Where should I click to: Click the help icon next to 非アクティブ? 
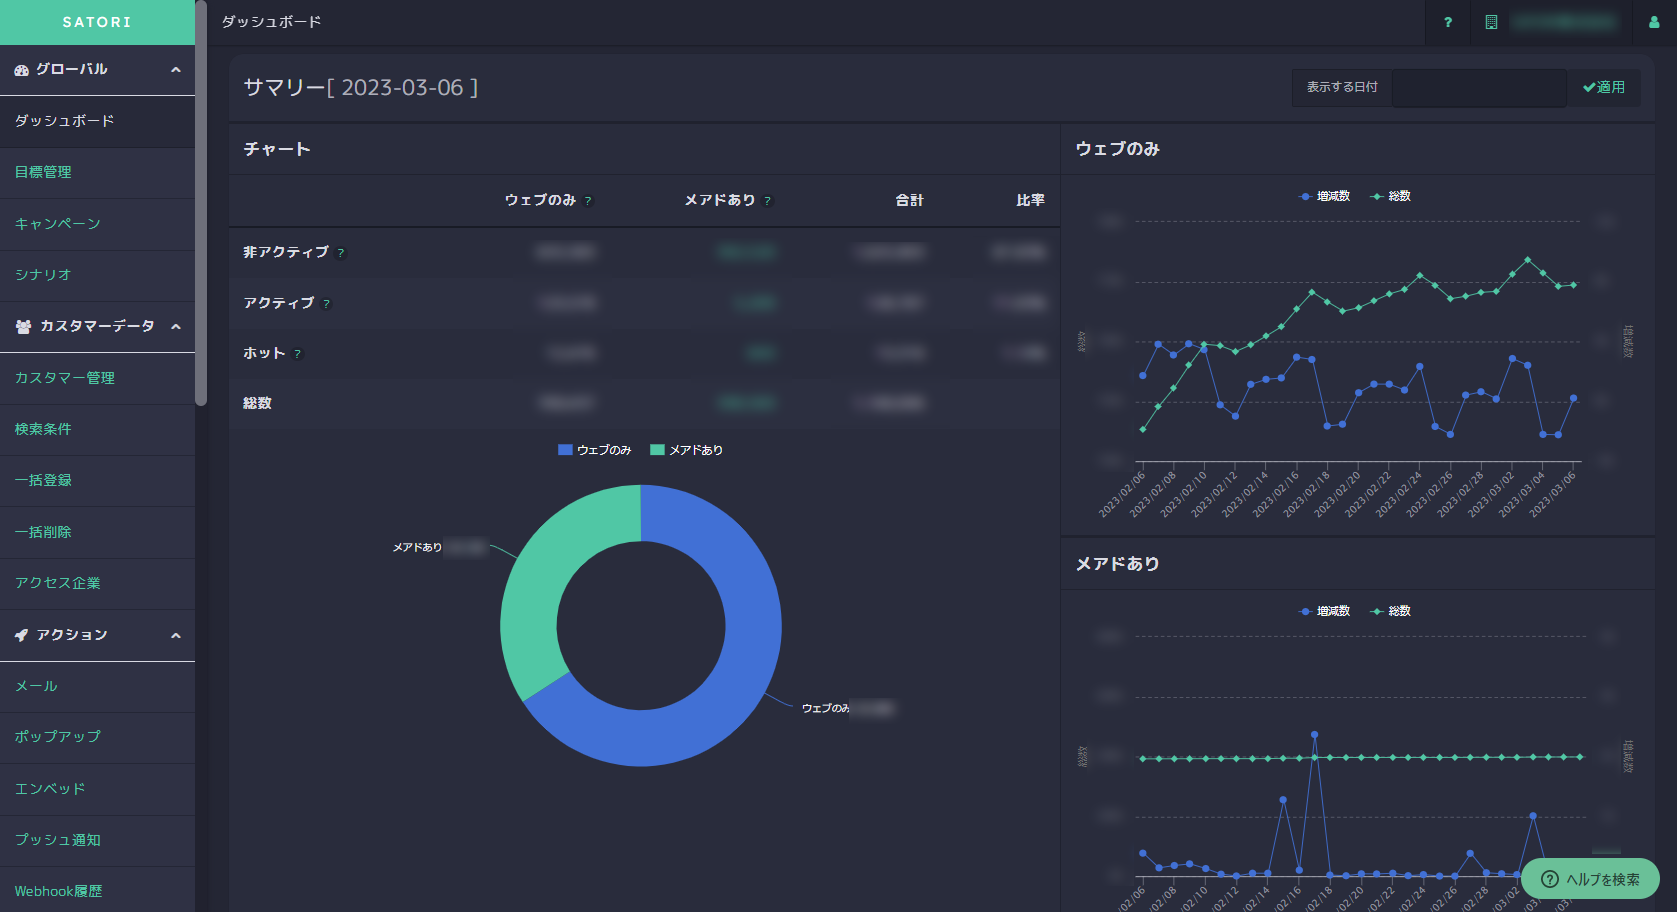click(x=341, y=253)
